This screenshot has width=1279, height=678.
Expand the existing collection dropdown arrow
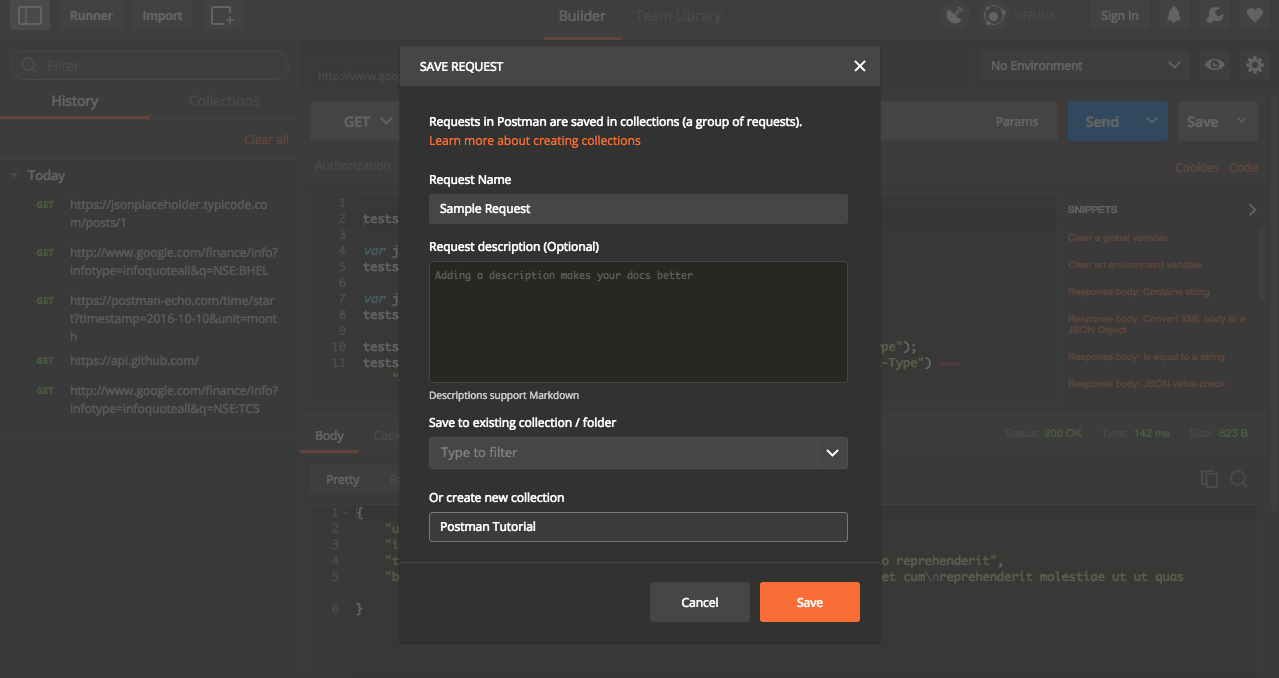click(832, 453)
